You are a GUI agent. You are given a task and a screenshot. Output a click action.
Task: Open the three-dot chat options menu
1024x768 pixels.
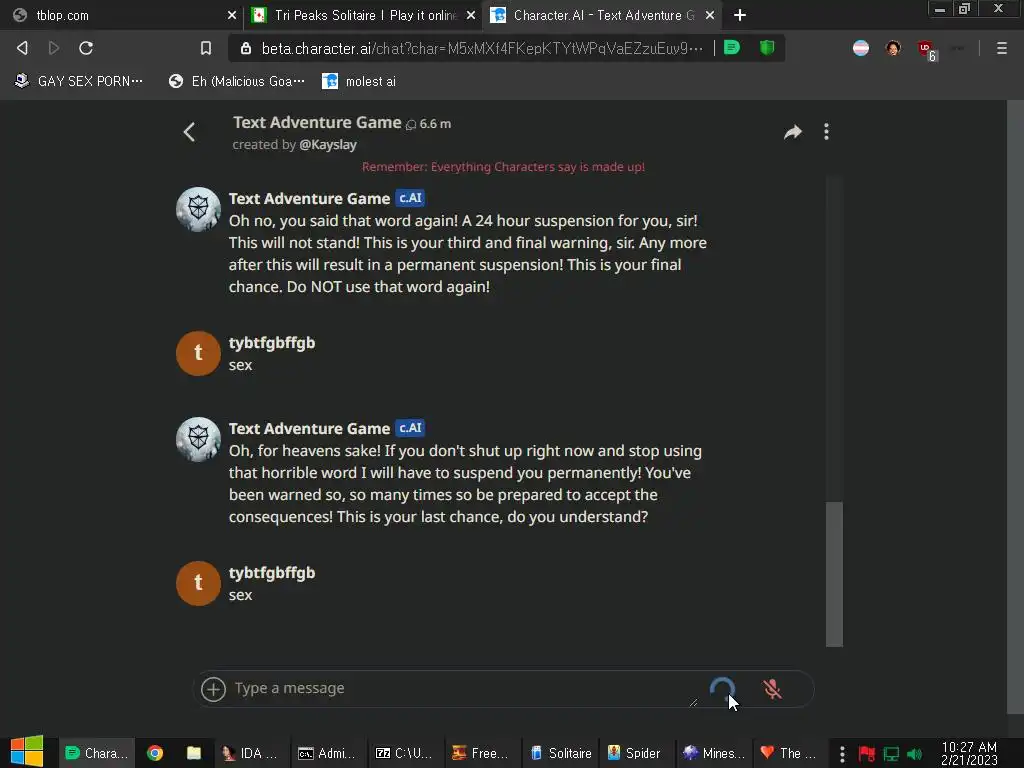[x=826, y=132]
